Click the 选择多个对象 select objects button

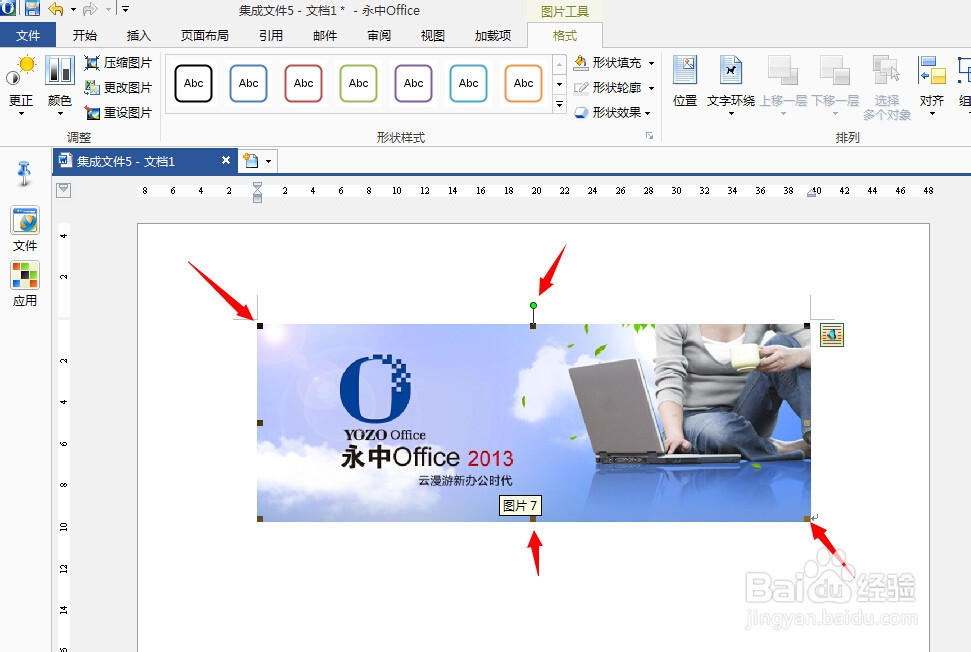(887, 87)
